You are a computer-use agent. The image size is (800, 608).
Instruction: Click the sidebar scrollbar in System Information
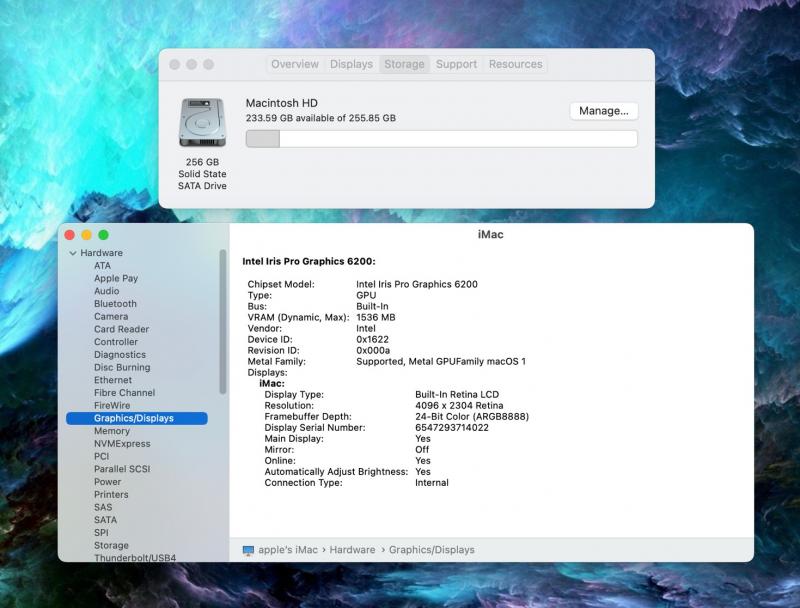click(222, 322)
